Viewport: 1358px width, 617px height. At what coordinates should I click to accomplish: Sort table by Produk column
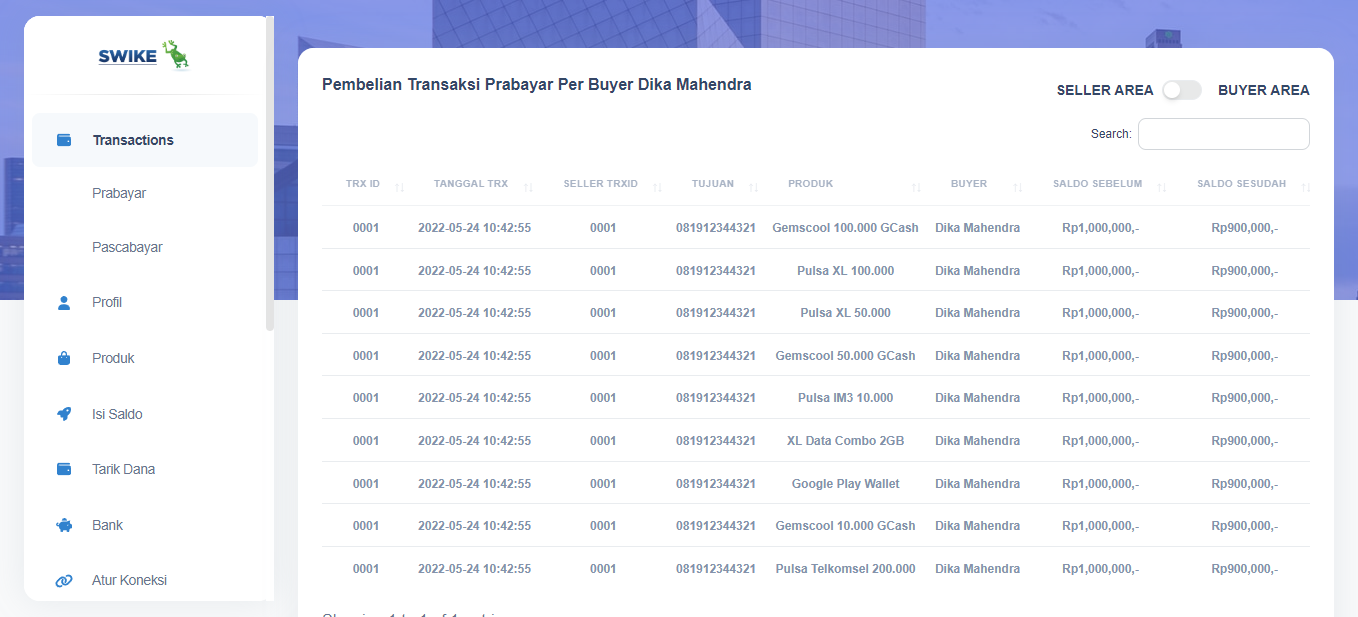tap(811, 184)
